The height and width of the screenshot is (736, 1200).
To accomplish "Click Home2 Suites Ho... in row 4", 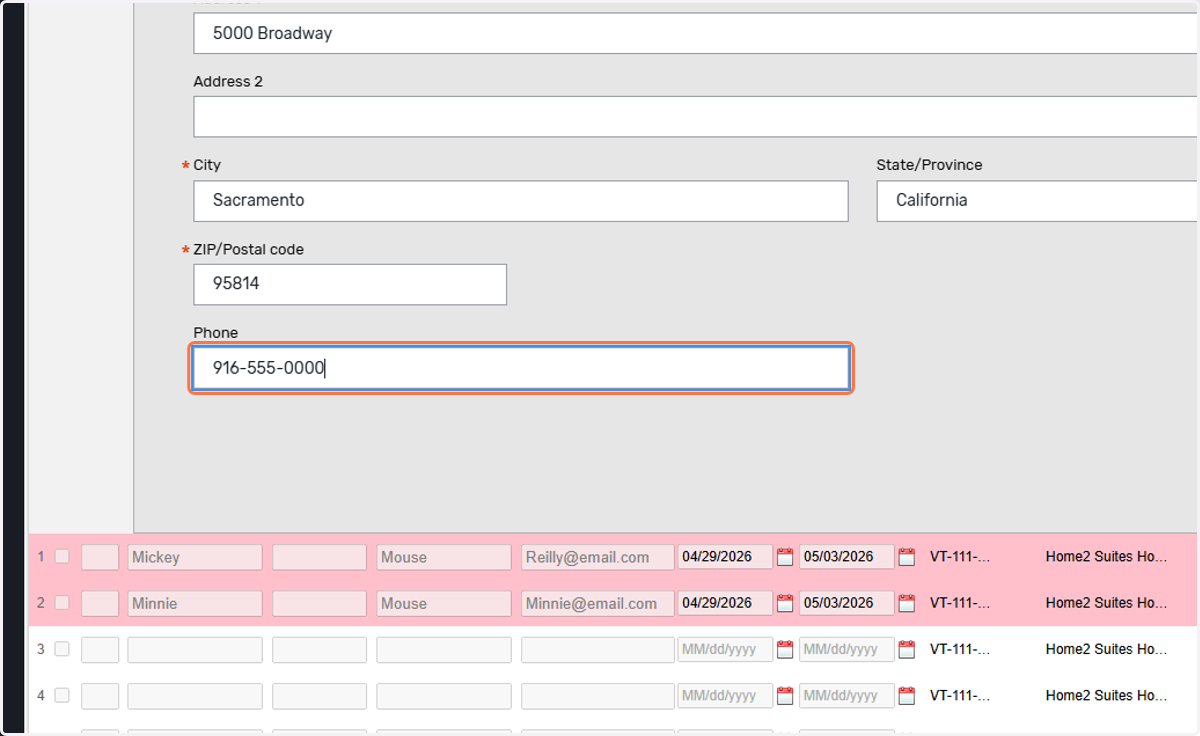I will [x=1107, y=695].
